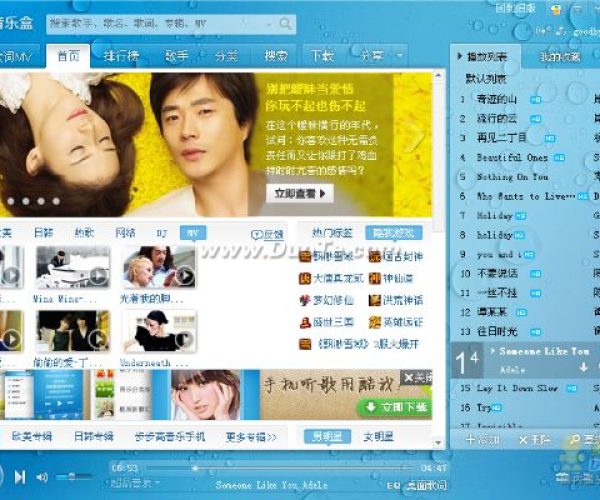Switch to the 分类 tab
The image size is (600, 500).
226,56
